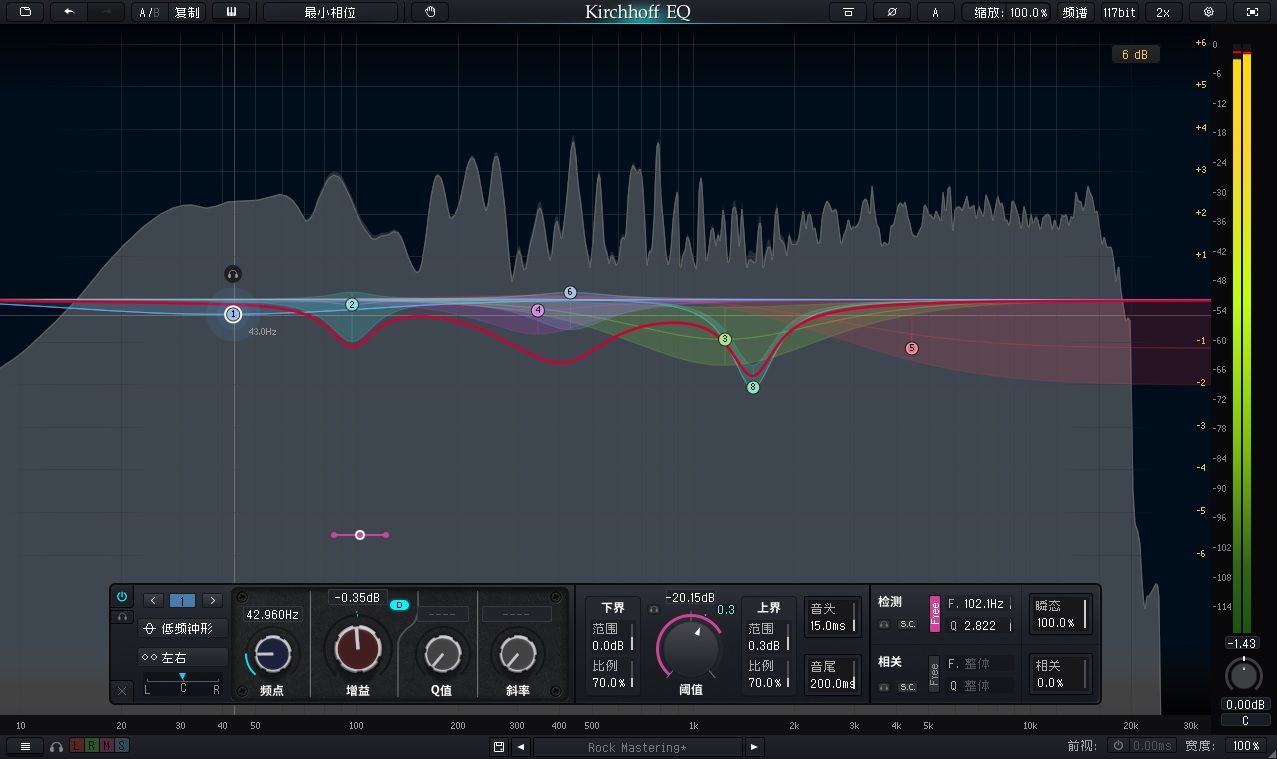Open the 低频钟形 filter type dropdown
Image resolution: width=1277 pixels, height=759 pixels.
coord(183,629)
